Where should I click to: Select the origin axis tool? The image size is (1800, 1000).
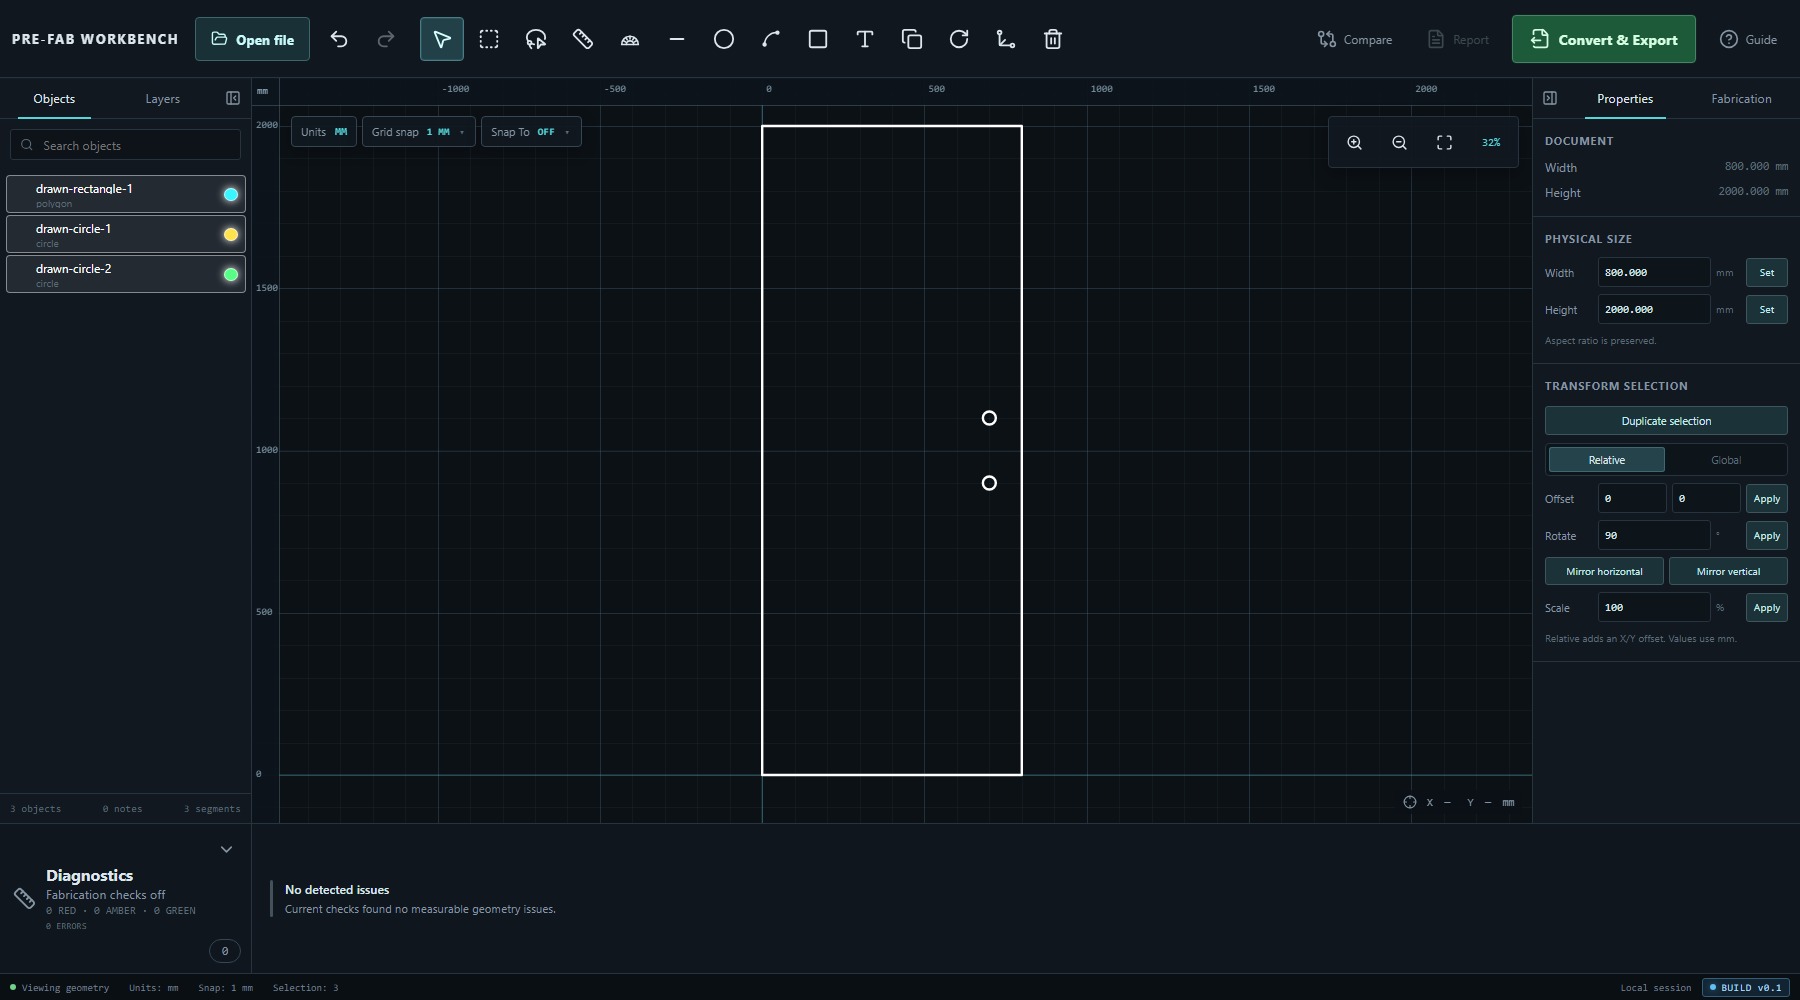(x=1006, y=39)
